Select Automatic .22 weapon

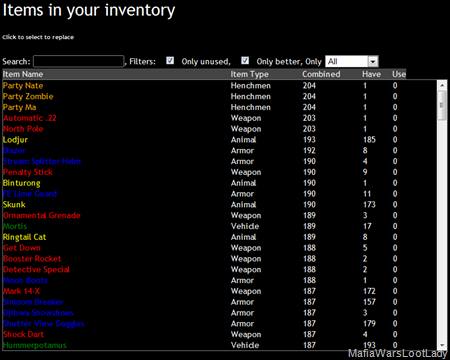tap(30, 118)
